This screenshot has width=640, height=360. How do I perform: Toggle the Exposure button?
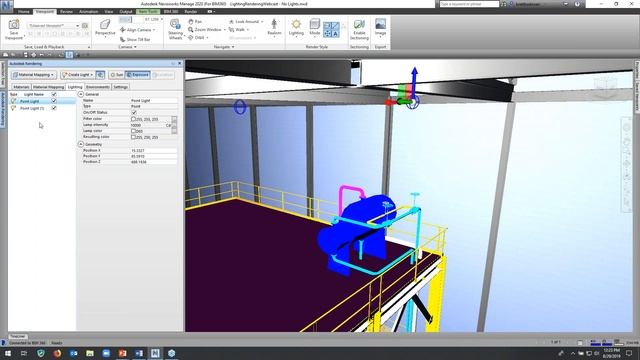pos(138,75)
